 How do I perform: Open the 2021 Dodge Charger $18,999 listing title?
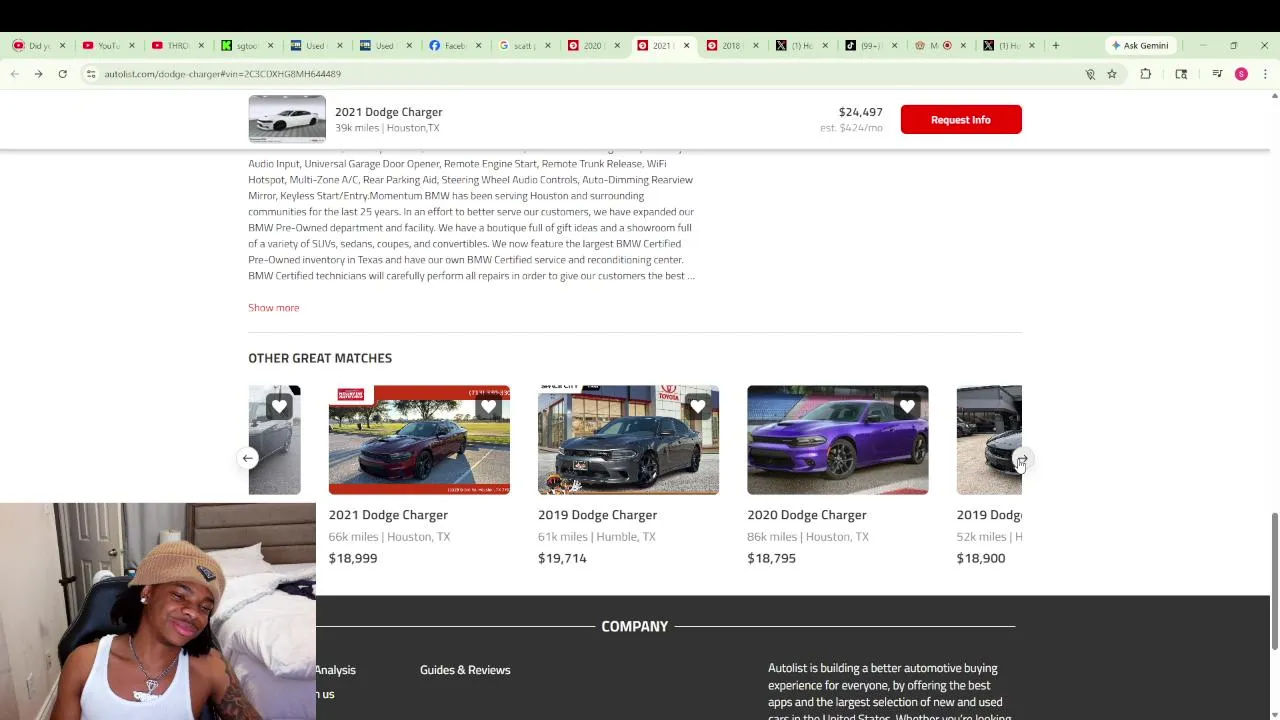pyautogui.click(x=388, y=515)
